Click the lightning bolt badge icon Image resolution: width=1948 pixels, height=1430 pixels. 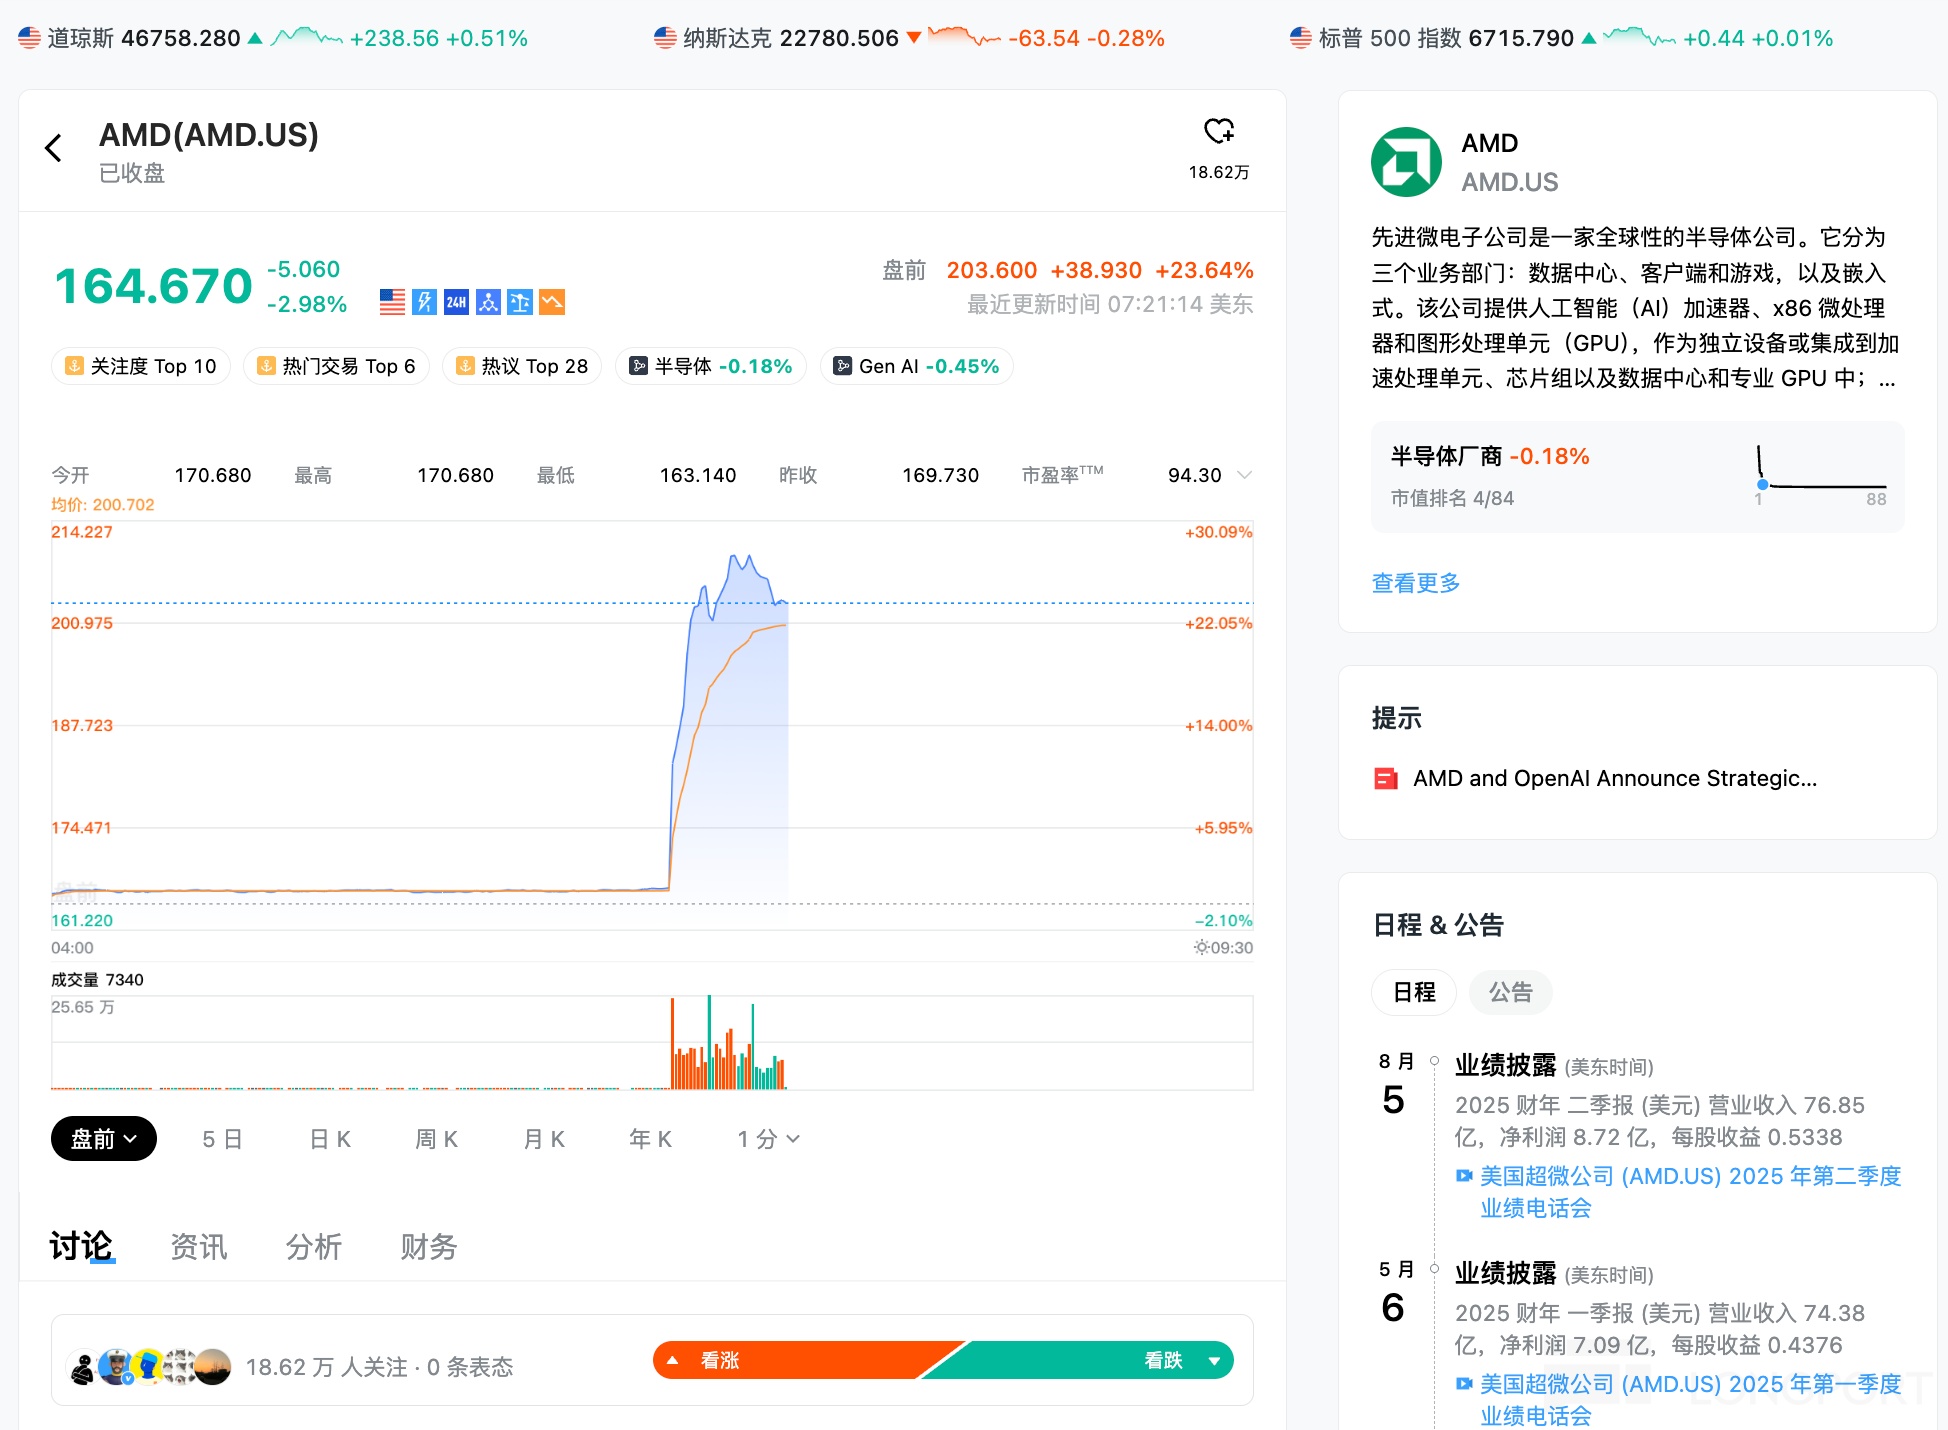tap(424, 302)
